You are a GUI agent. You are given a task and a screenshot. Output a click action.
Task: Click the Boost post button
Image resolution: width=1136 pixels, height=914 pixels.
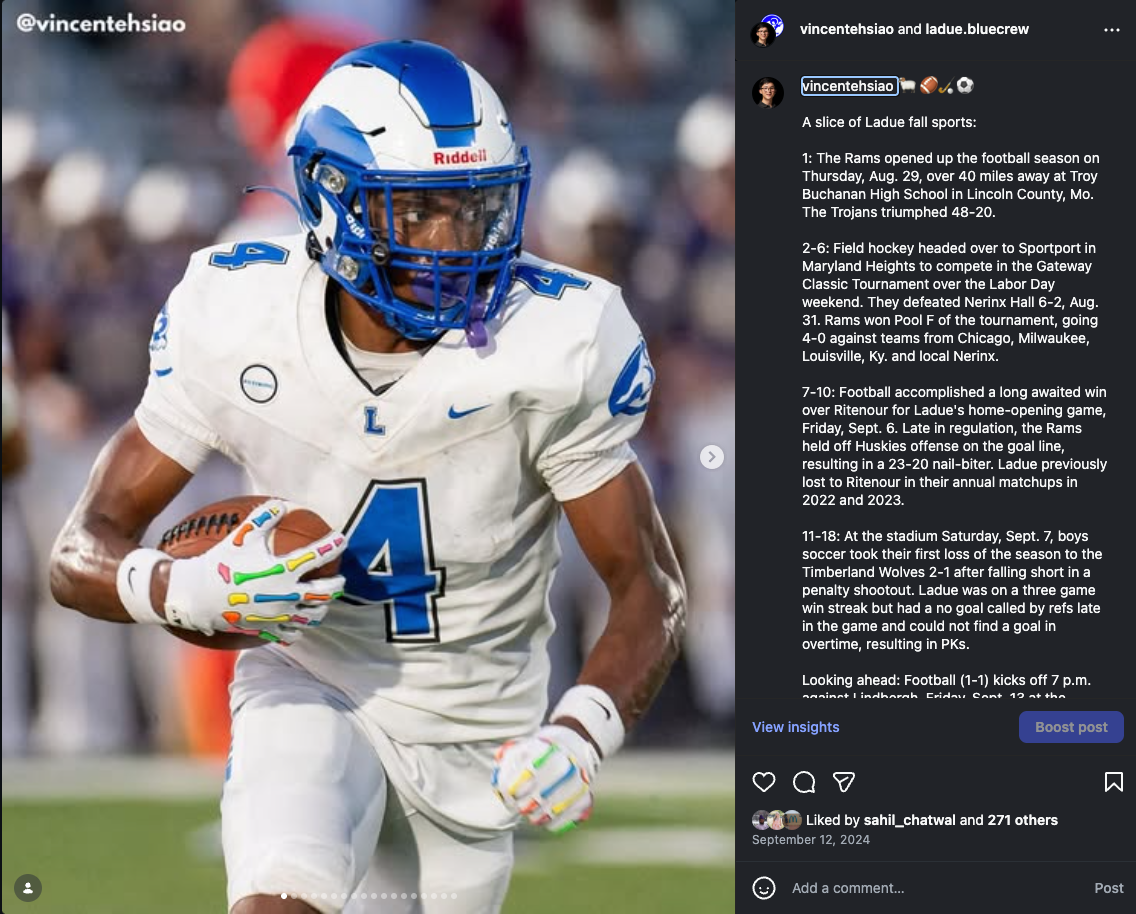(x=1071, y=727)
